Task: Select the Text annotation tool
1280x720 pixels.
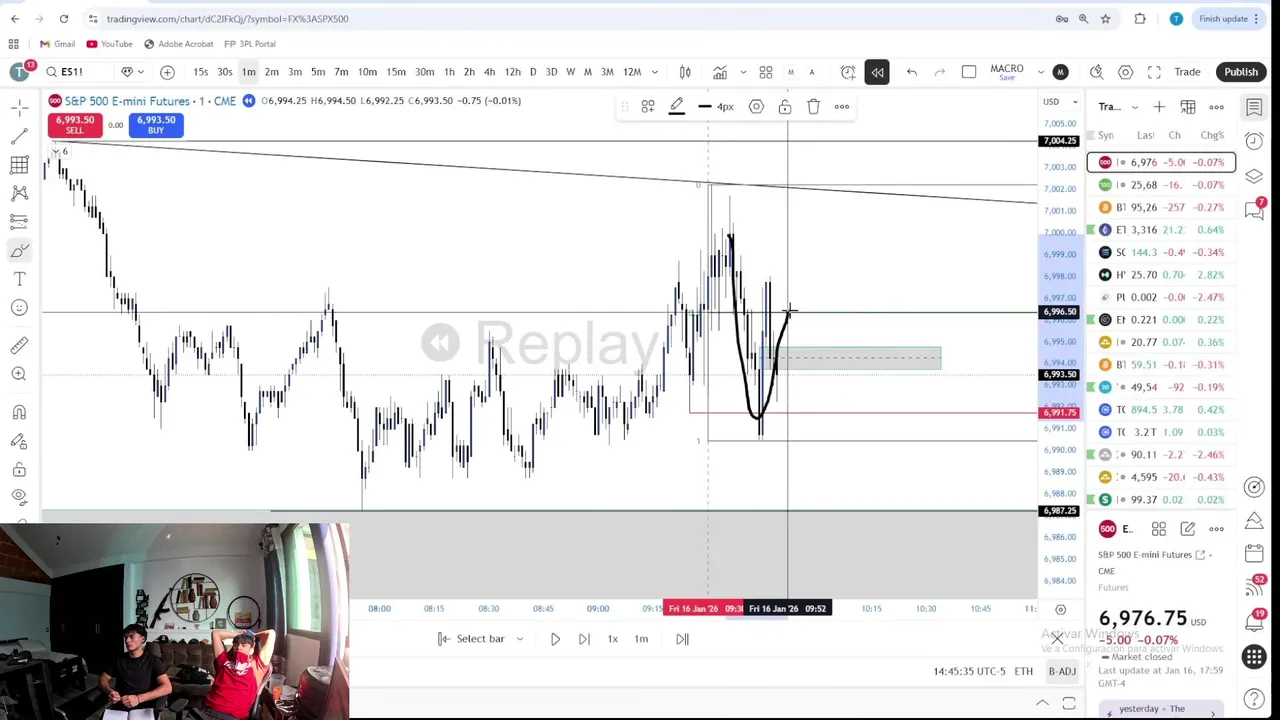Action: point(19,279)
